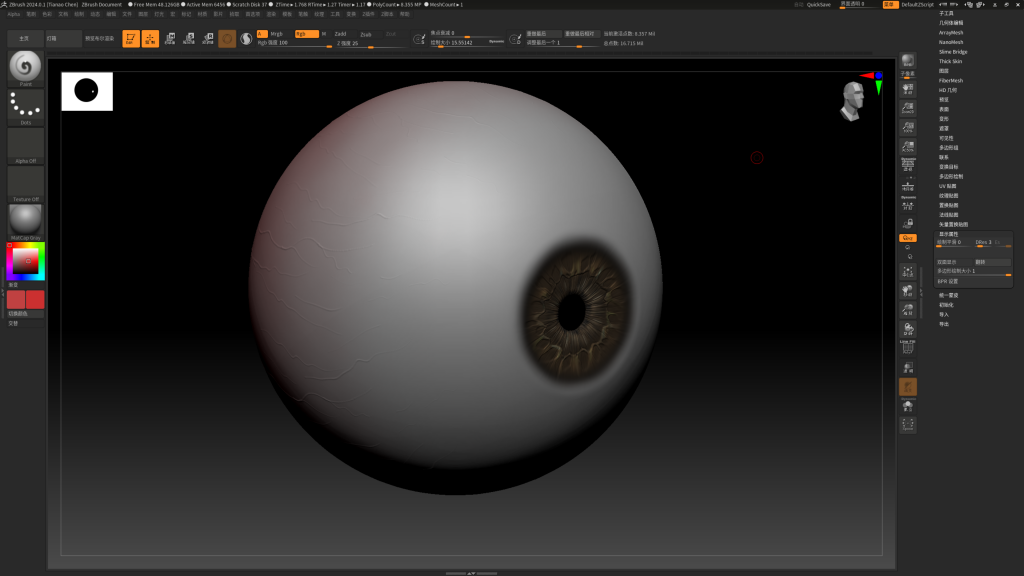Open the 工具 tool menu

pos(335,14)
